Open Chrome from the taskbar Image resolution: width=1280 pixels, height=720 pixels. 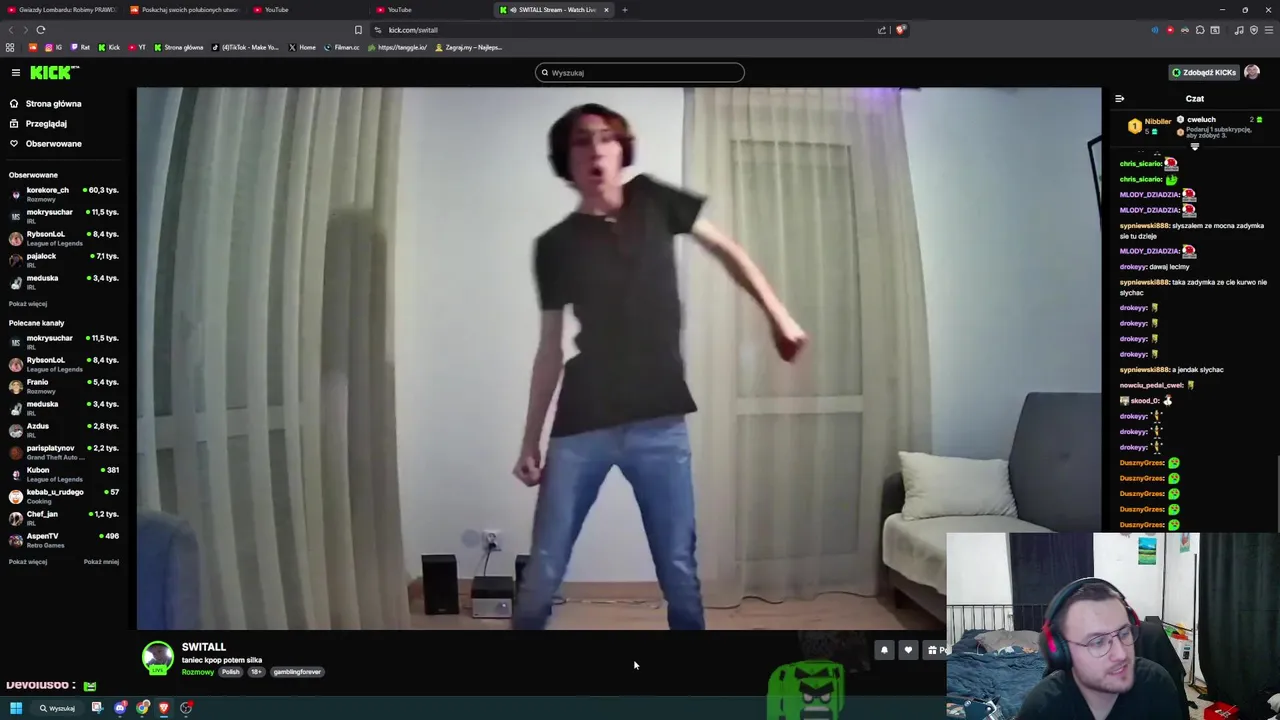[x=143, y=708]
